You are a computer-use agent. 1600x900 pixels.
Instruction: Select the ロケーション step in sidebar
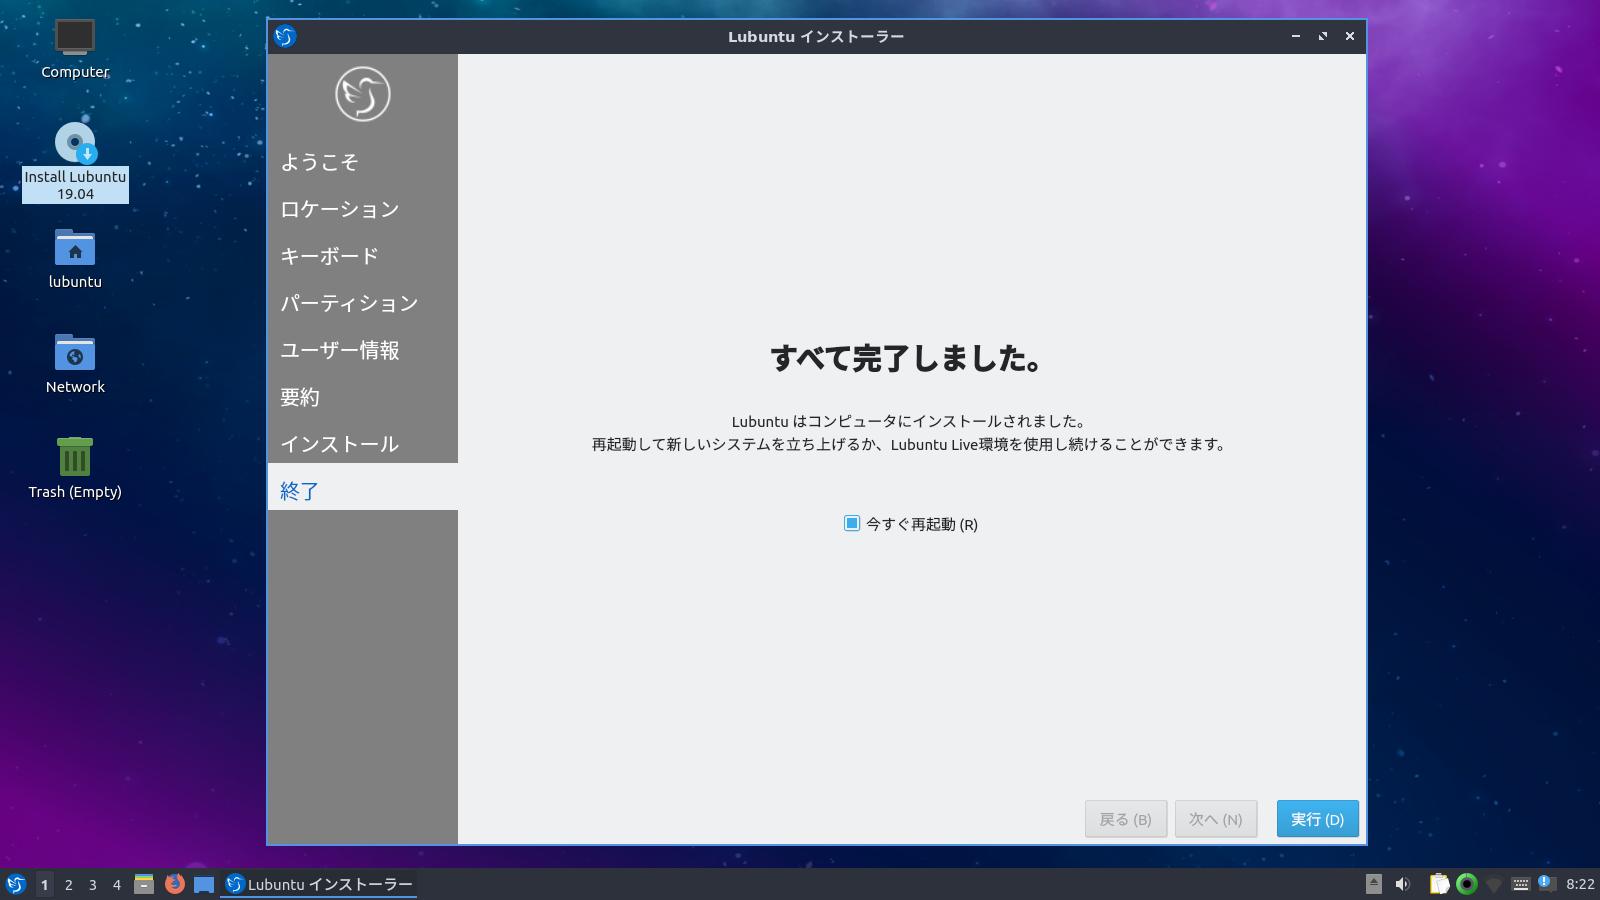point(362,209)
